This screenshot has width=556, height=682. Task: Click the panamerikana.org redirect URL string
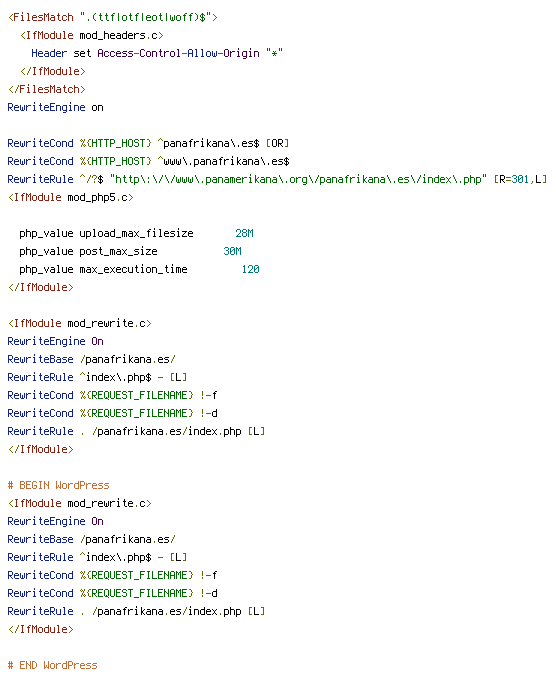point(298,180)
